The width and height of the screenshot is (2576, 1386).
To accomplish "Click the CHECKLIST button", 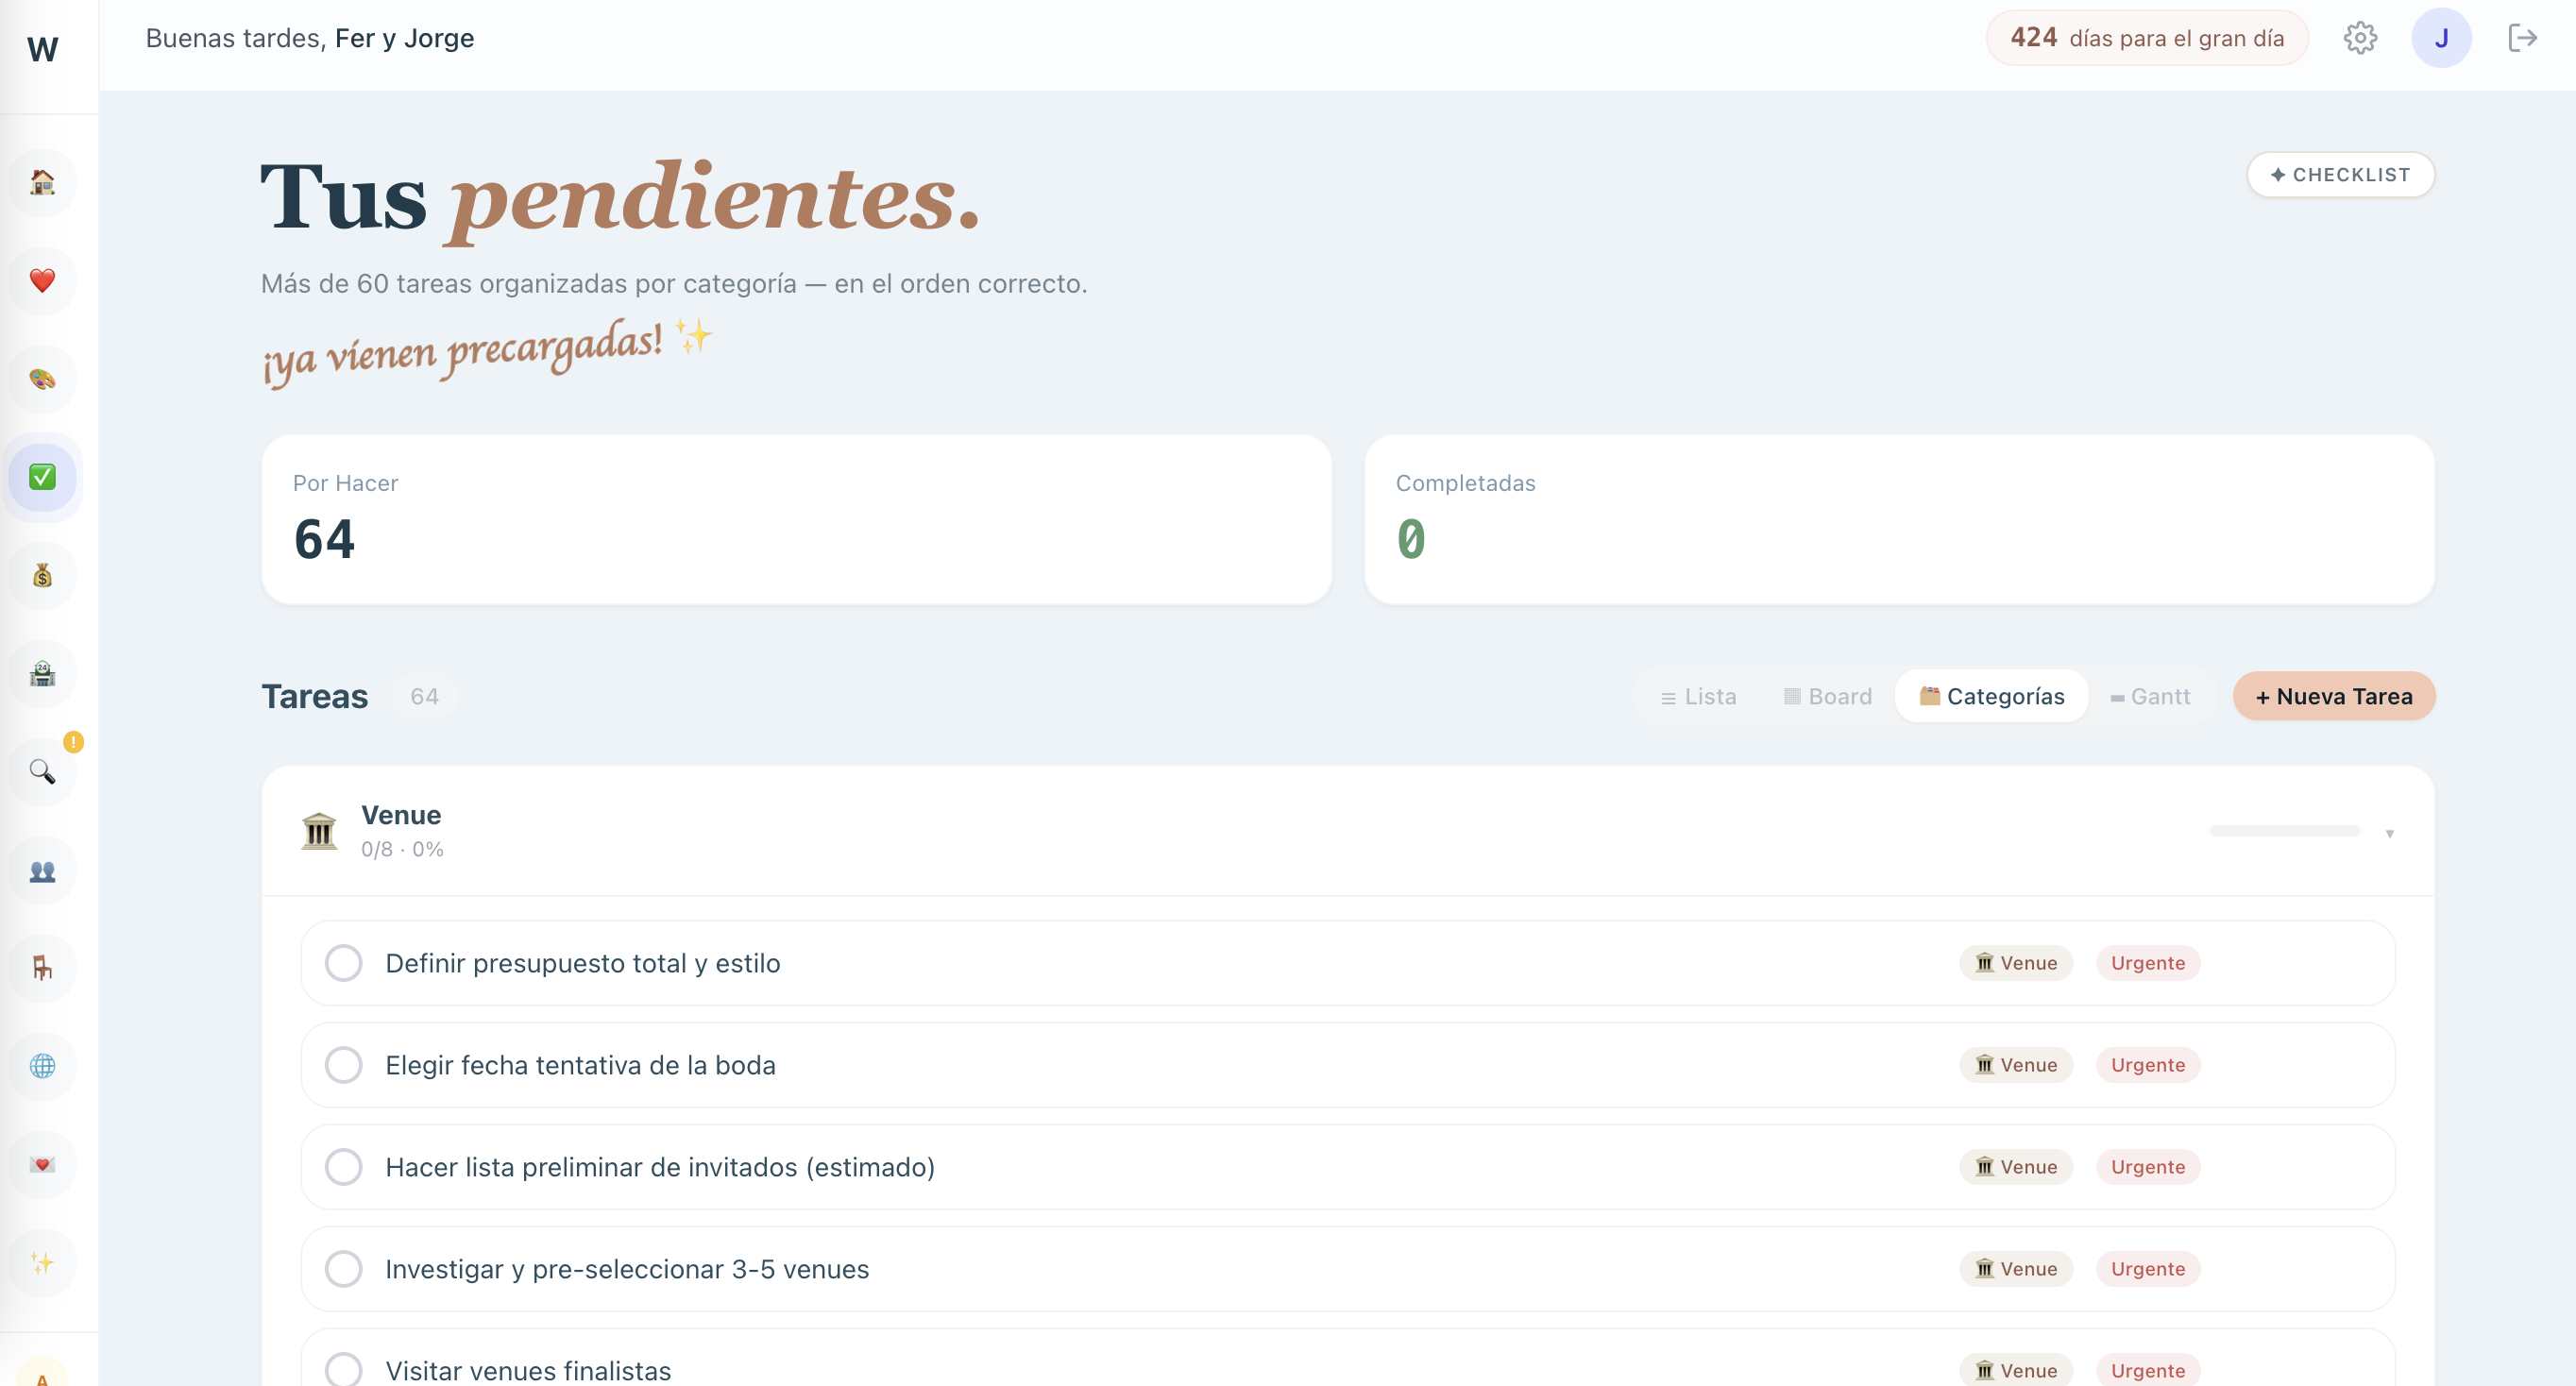I will tap(2340, 175).
